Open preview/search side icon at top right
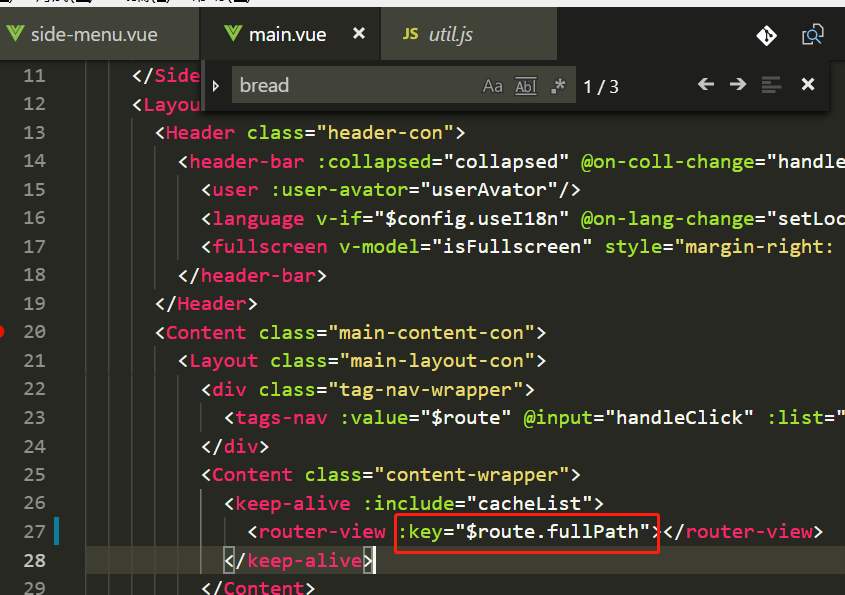This screenshot has height=595, width=845. click(812, 36)
